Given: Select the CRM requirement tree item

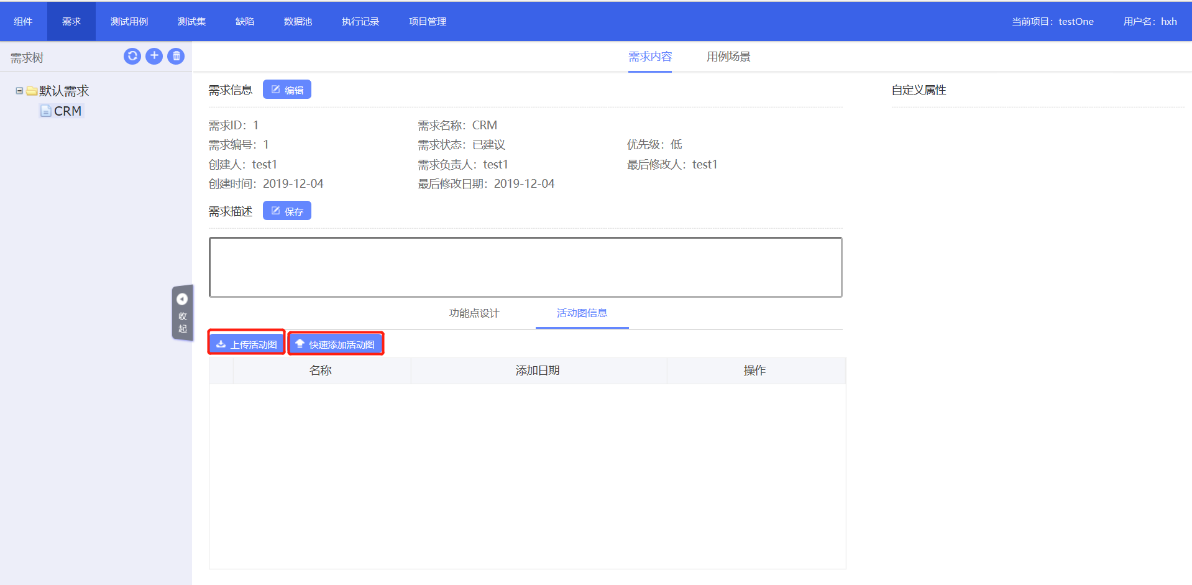Looking at the screenshot, I should (68, 111).
